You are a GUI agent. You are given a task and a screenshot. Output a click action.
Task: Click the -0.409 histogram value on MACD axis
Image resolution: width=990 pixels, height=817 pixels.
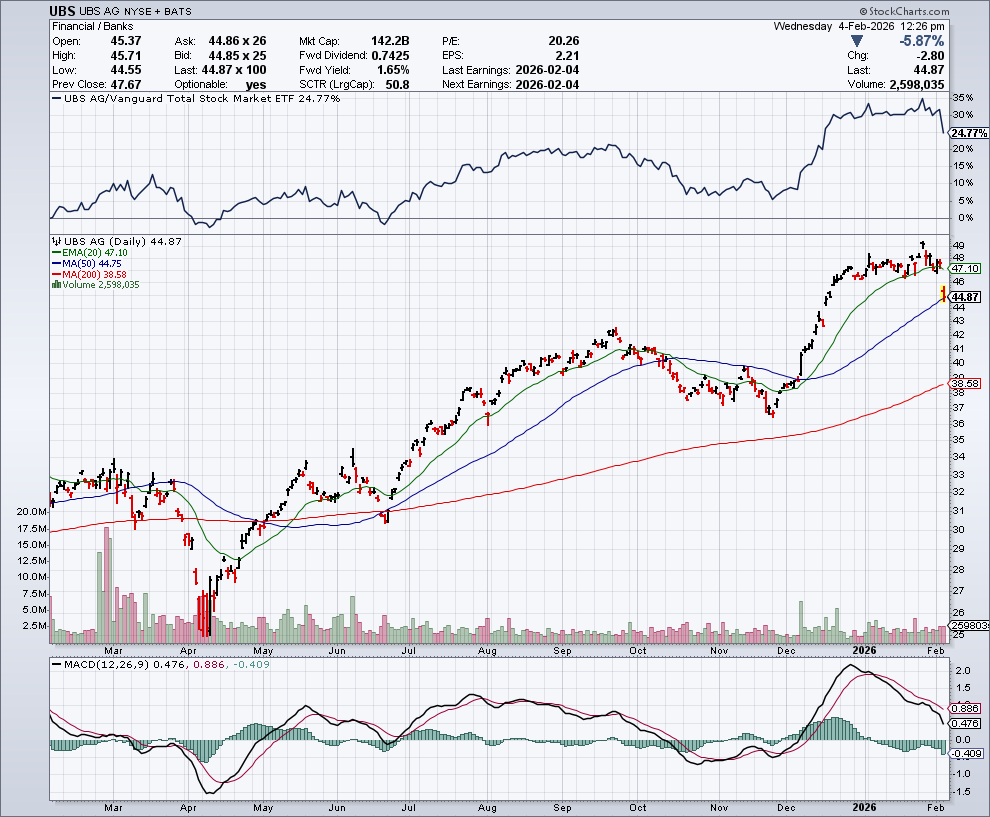[966, 752]
